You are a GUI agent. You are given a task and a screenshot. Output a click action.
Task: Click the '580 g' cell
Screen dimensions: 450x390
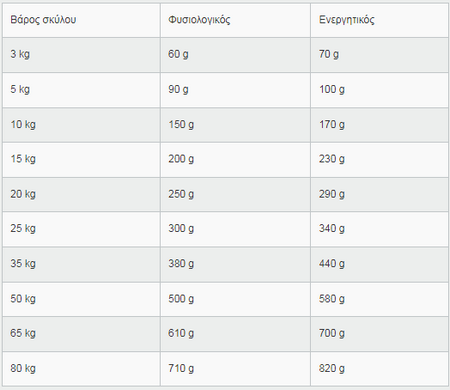click(x=379, y=299)
